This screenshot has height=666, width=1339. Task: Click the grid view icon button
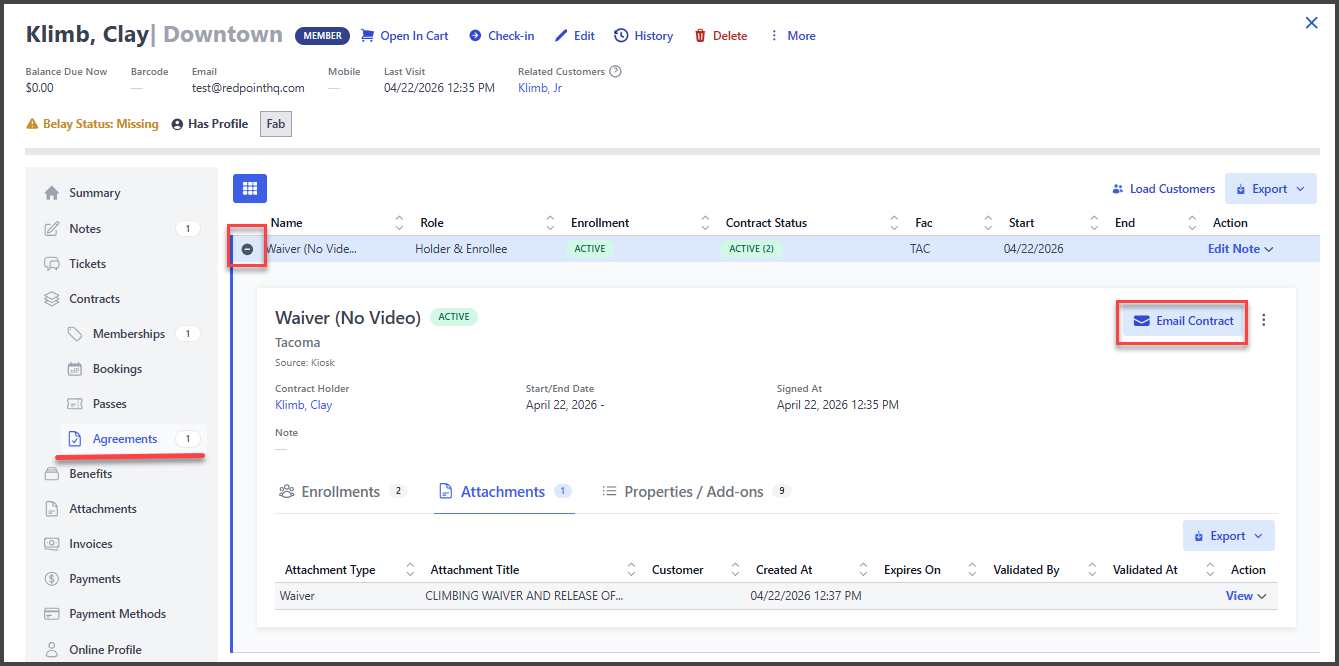click(250, 188)
